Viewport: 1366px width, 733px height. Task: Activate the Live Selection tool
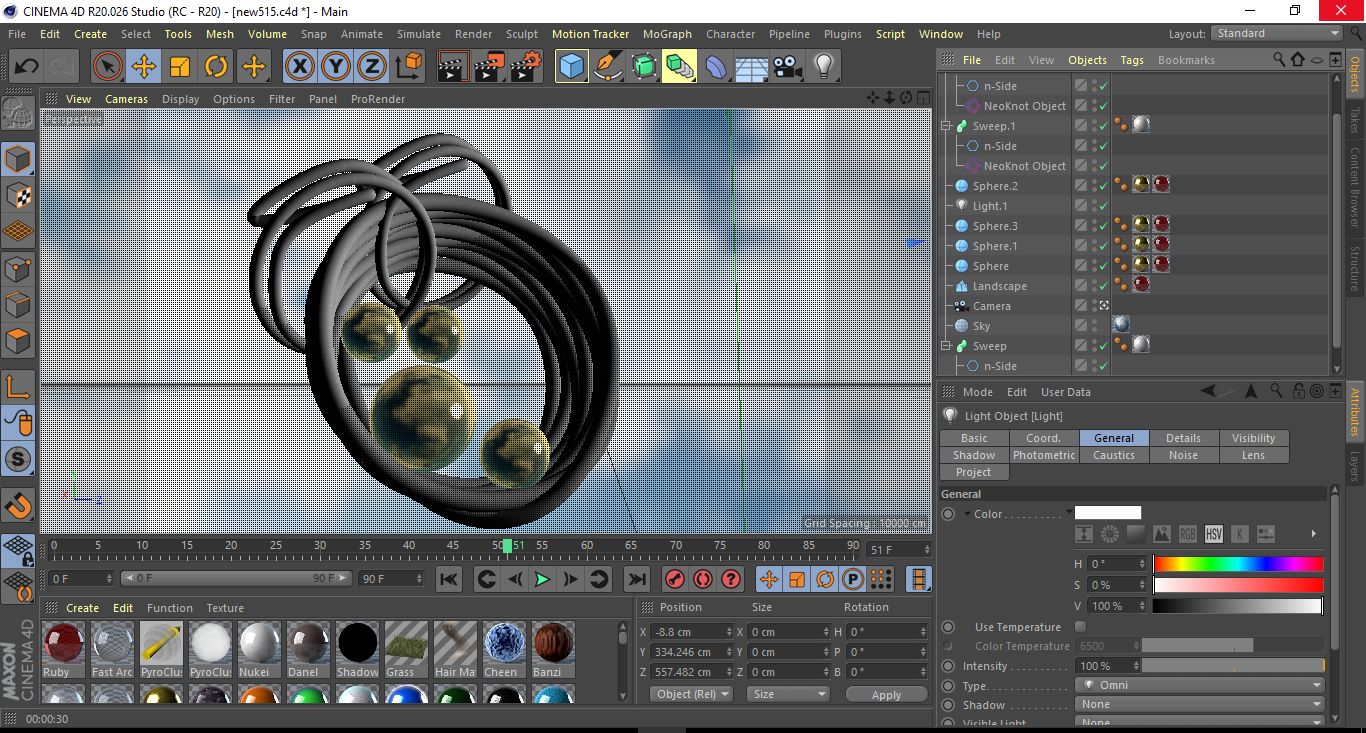tap(107, 67)
